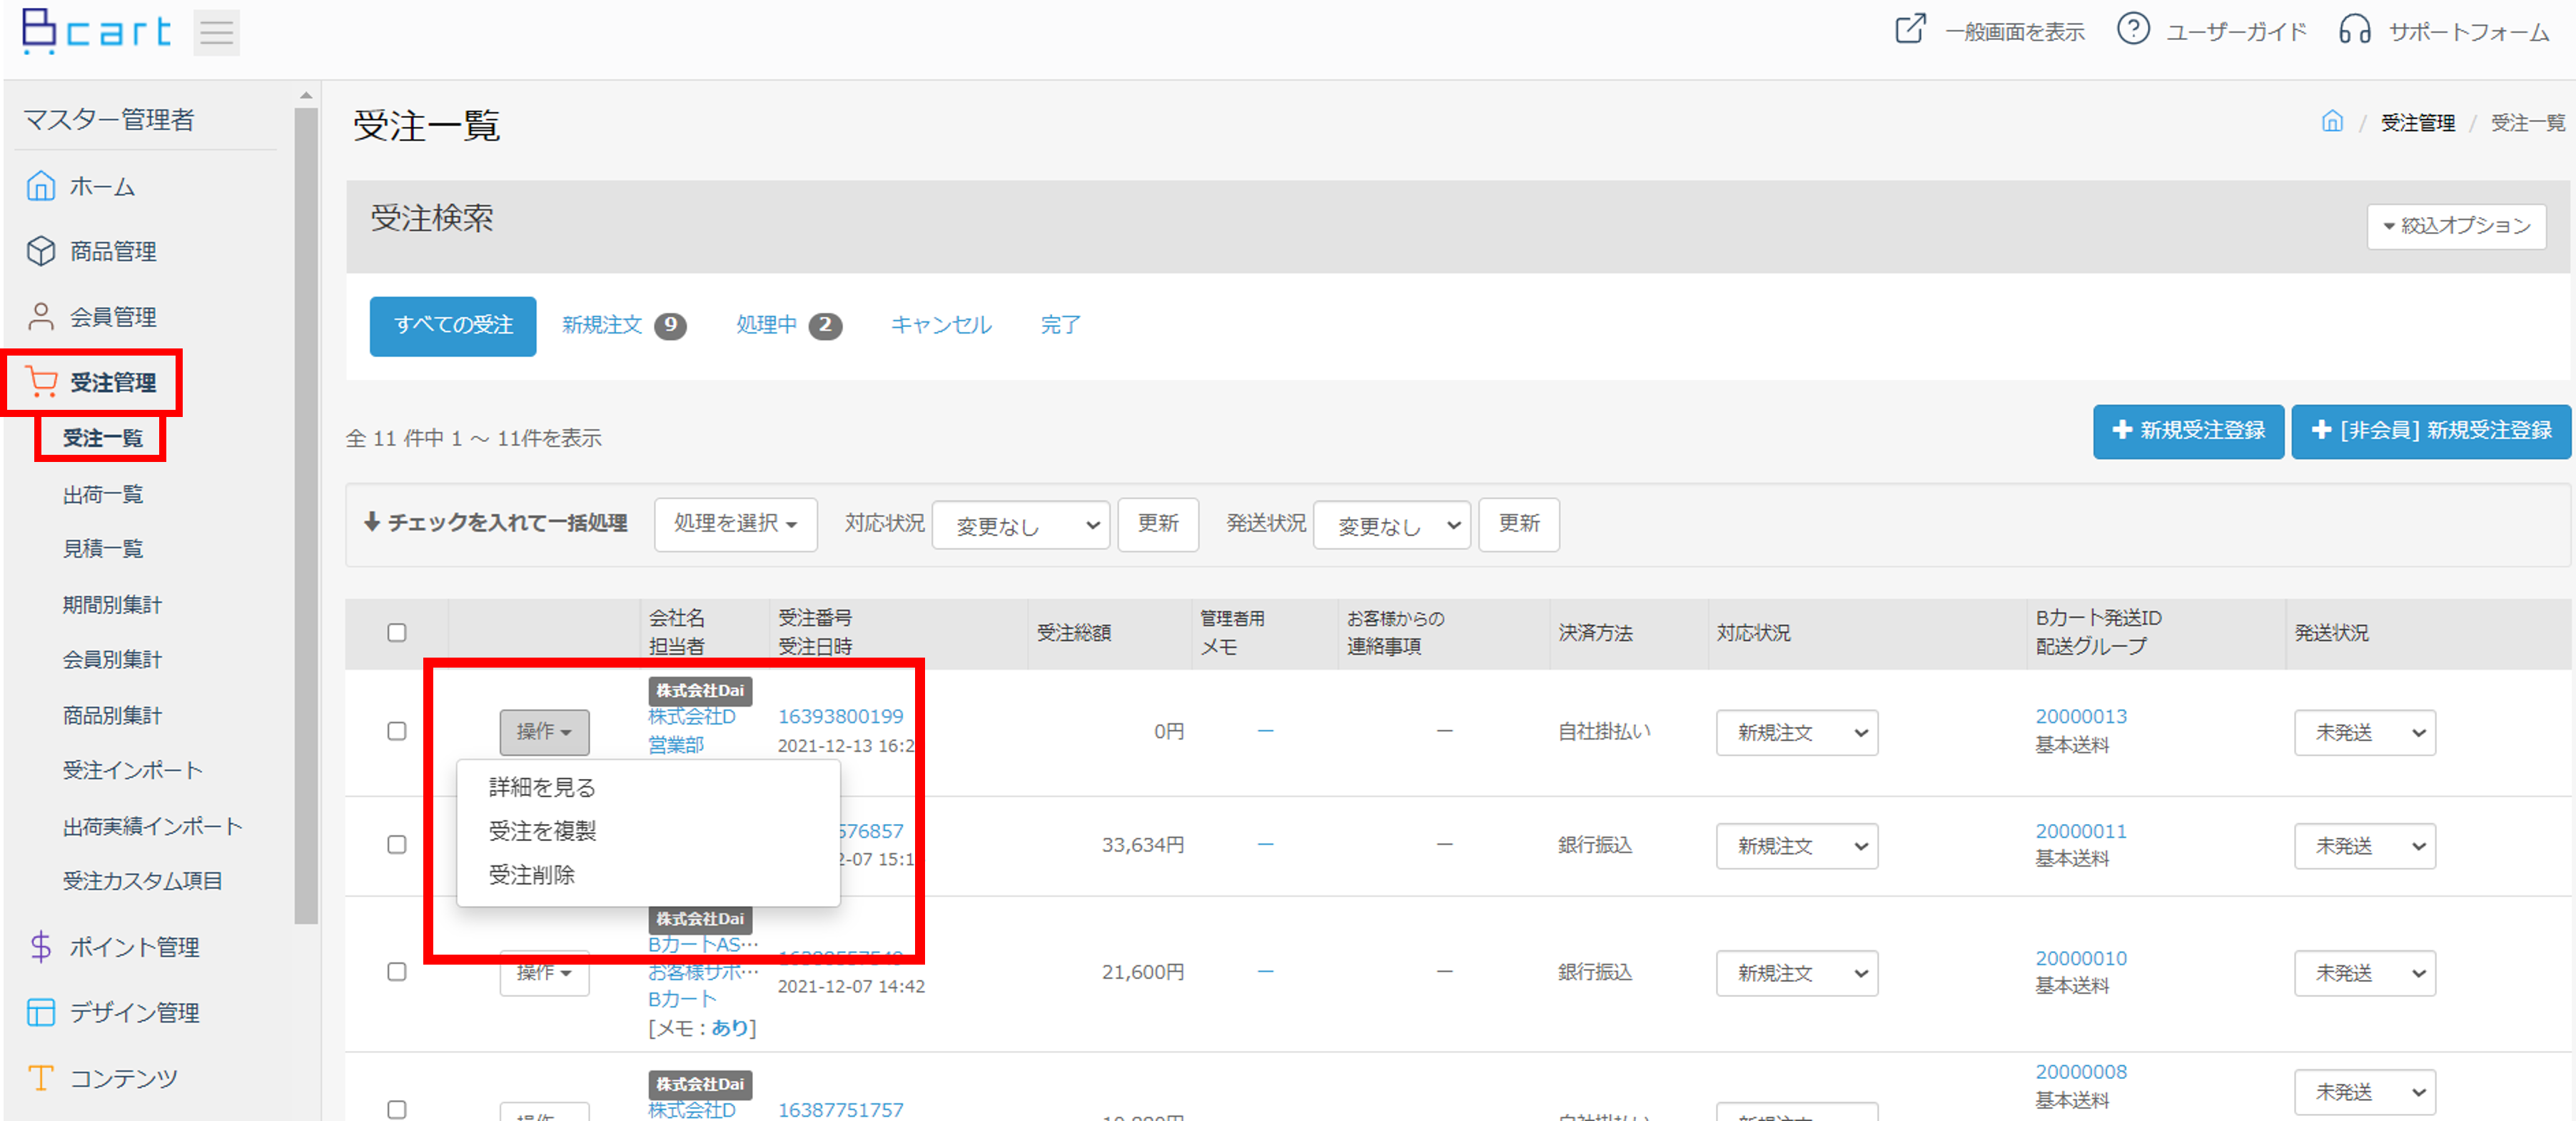2576x1121 pixels.
Task: Click the dollar icon for ポイント管理
Action: click(x=41, y=946)
